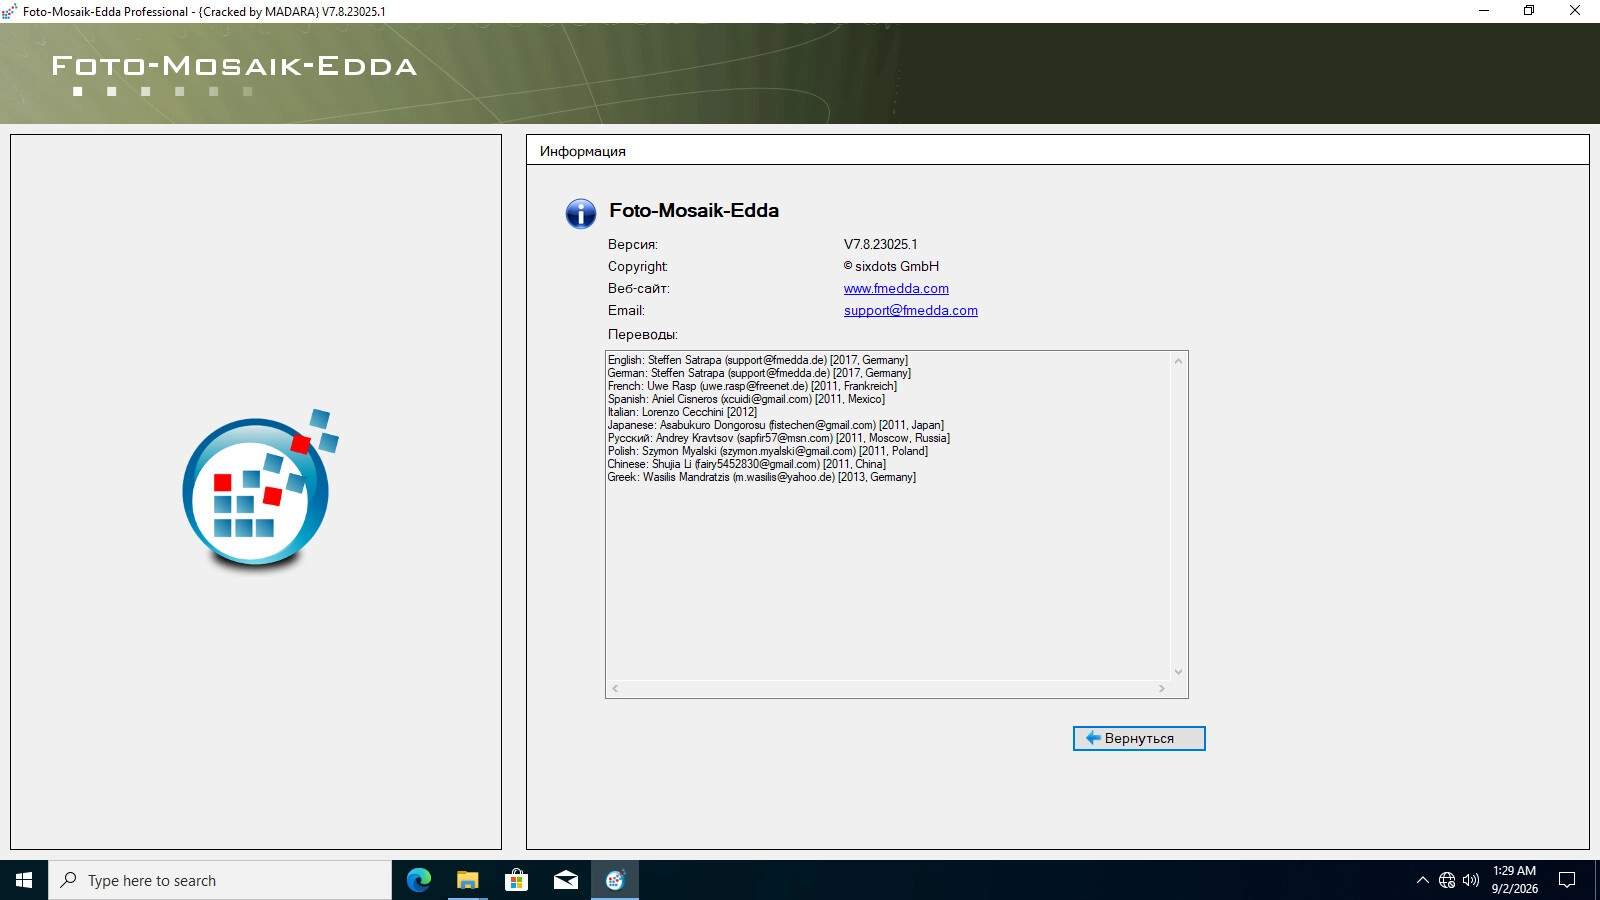The height and width of the screenshot is (900, 1600).
Task: Open the Mail app from the taskbar
Action: (565, 880)
